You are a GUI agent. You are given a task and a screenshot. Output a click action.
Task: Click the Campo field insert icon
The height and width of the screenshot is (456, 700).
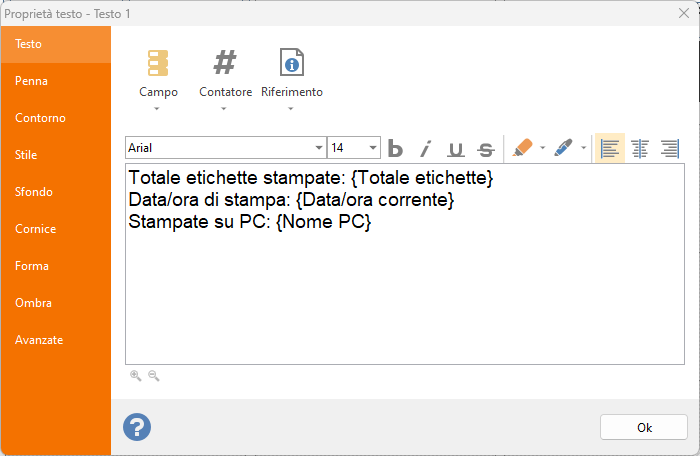point(158,63)
